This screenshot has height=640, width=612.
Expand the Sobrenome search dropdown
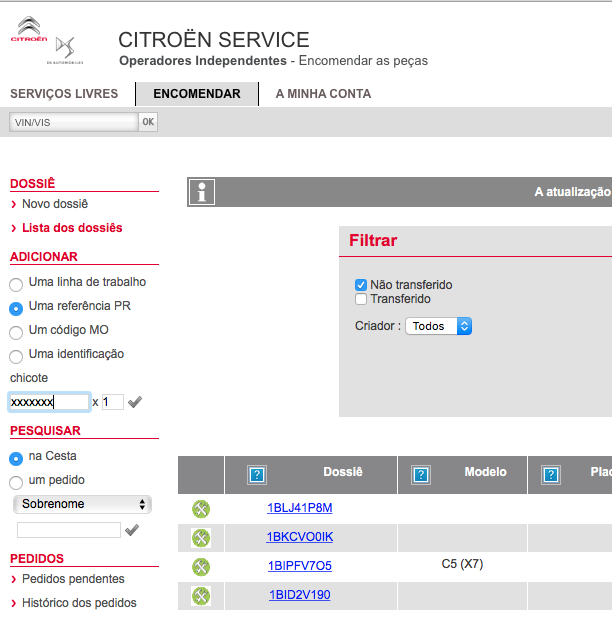[82, 504]
